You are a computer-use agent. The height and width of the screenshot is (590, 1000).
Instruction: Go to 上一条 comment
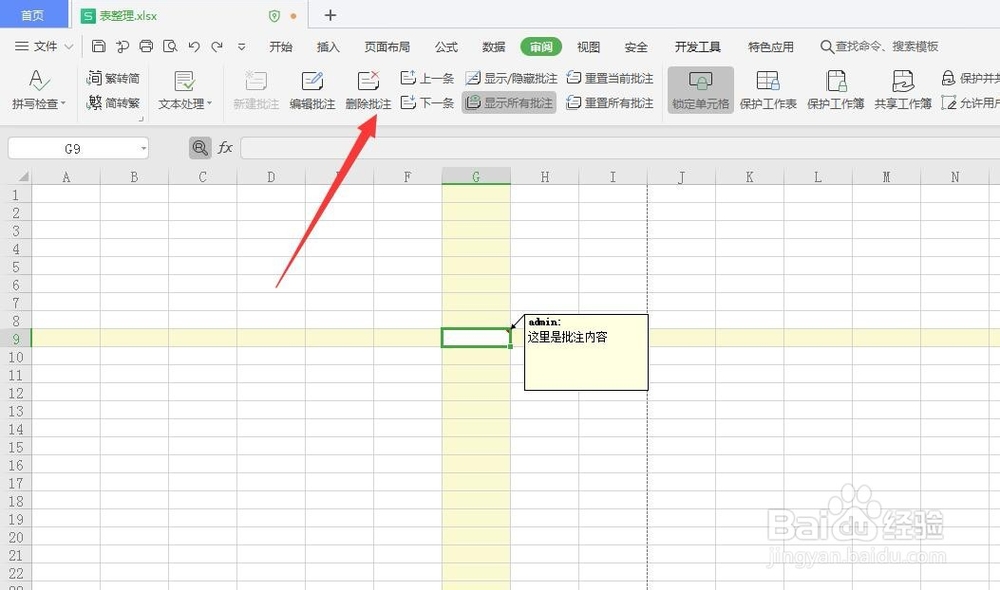[427, 78]
